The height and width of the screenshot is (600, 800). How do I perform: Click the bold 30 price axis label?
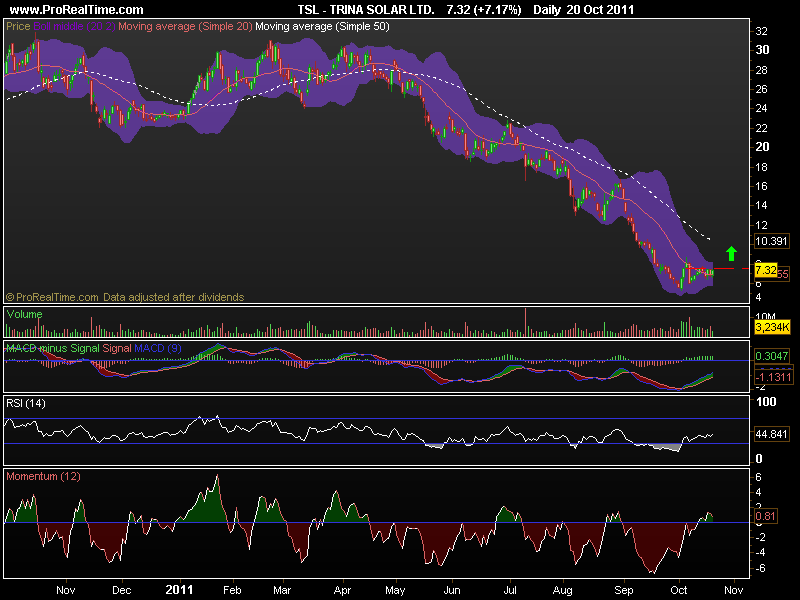762,50
